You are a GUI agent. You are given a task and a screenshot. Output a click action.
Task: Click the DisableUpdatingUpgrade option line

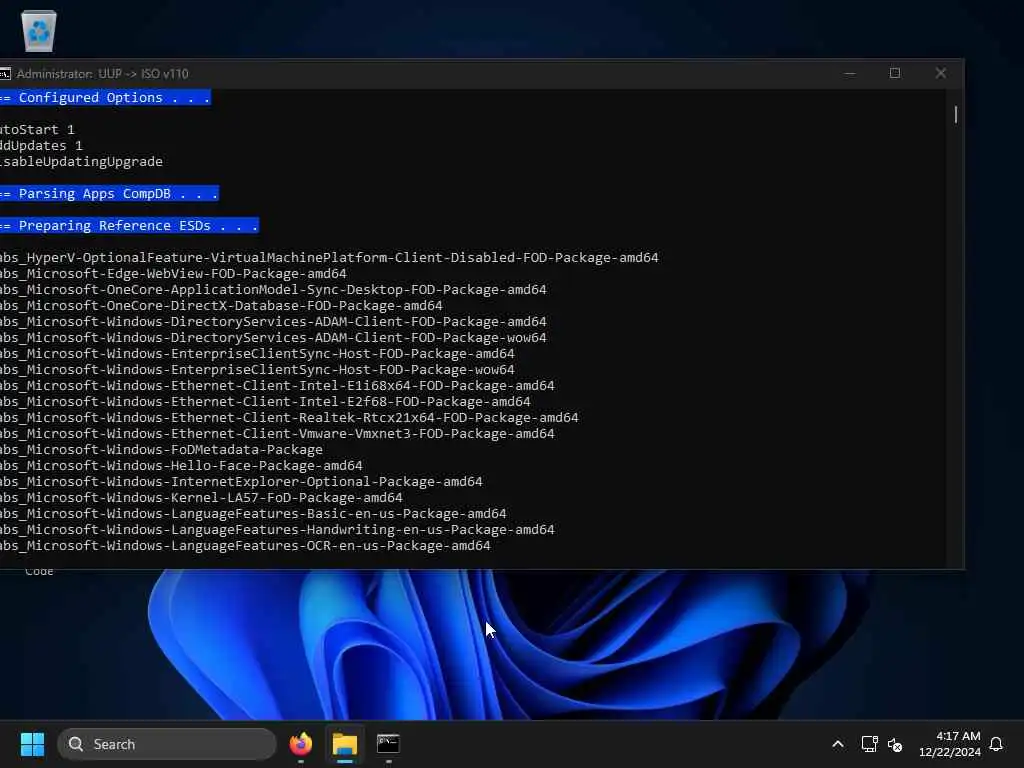click(81, 161)
